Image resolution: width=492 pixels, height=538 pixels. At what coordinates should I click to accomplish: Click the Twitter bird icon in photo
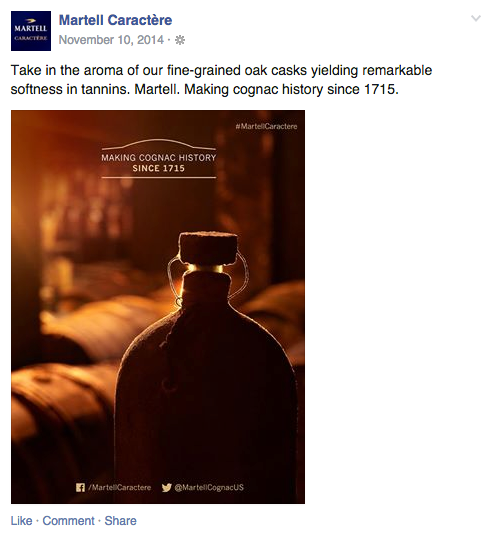[167, 488]
